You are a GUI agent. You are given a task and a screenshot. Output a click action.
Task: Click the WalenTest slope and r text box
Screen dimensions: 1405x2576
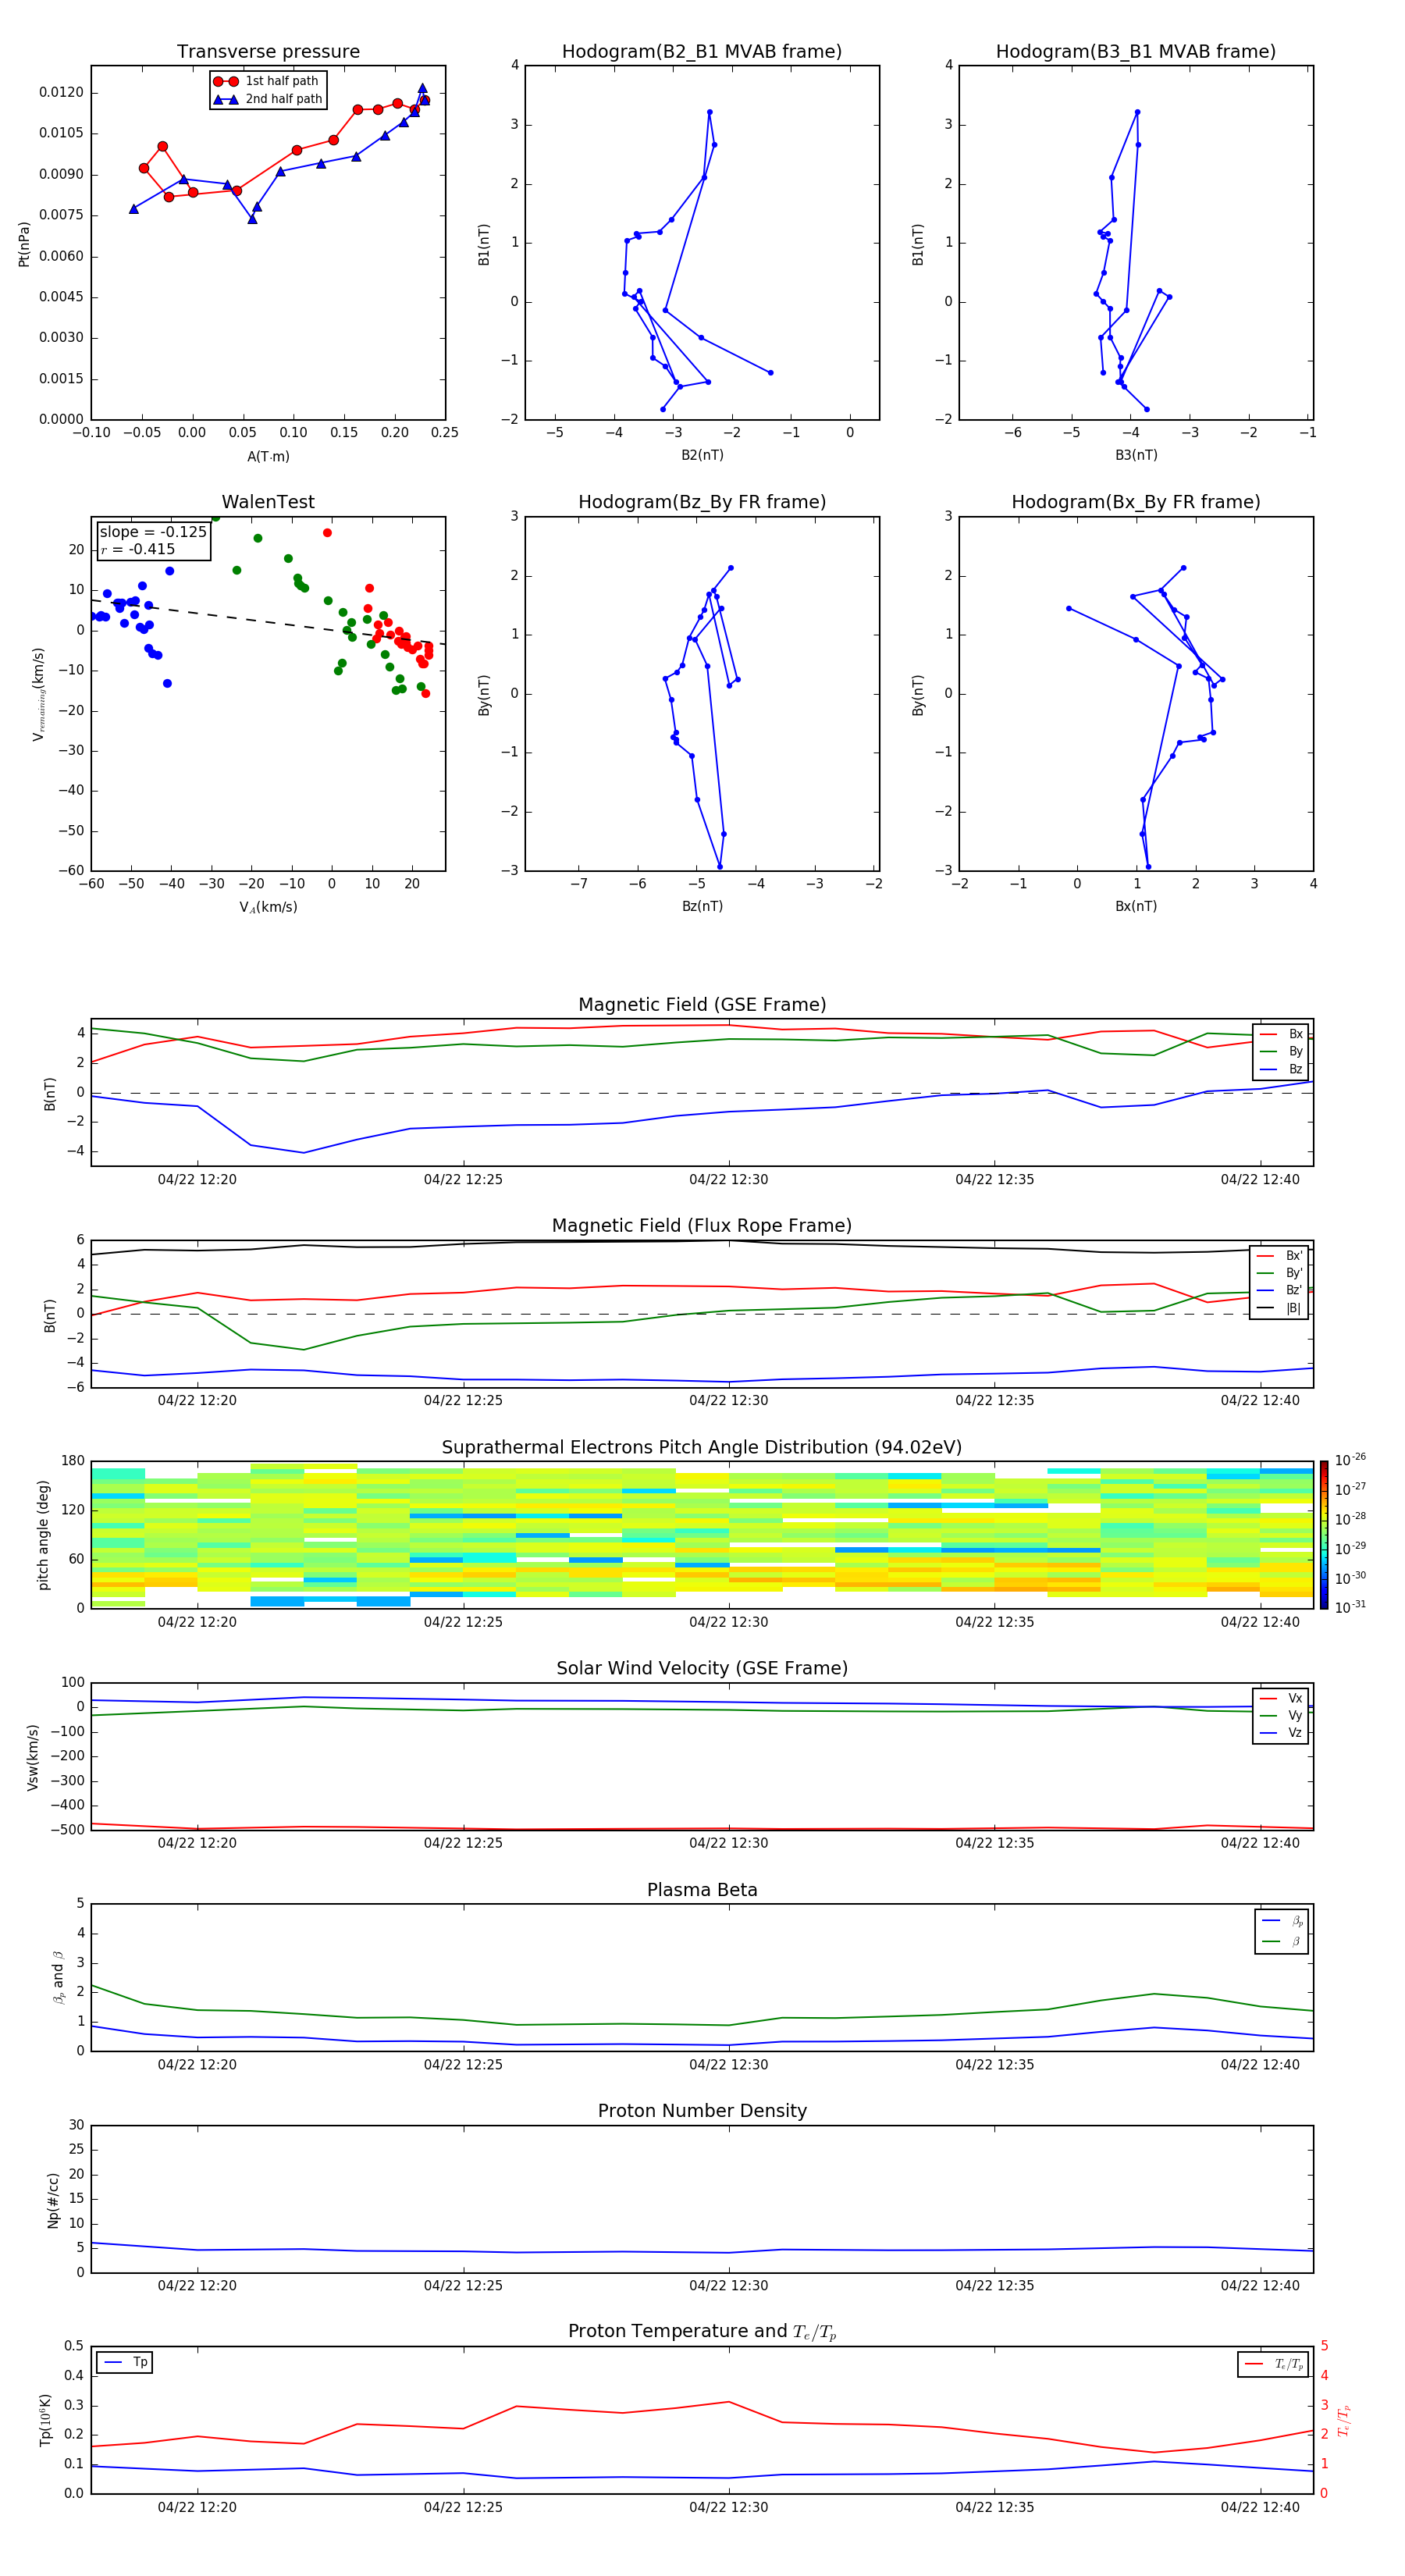(153, 540)
